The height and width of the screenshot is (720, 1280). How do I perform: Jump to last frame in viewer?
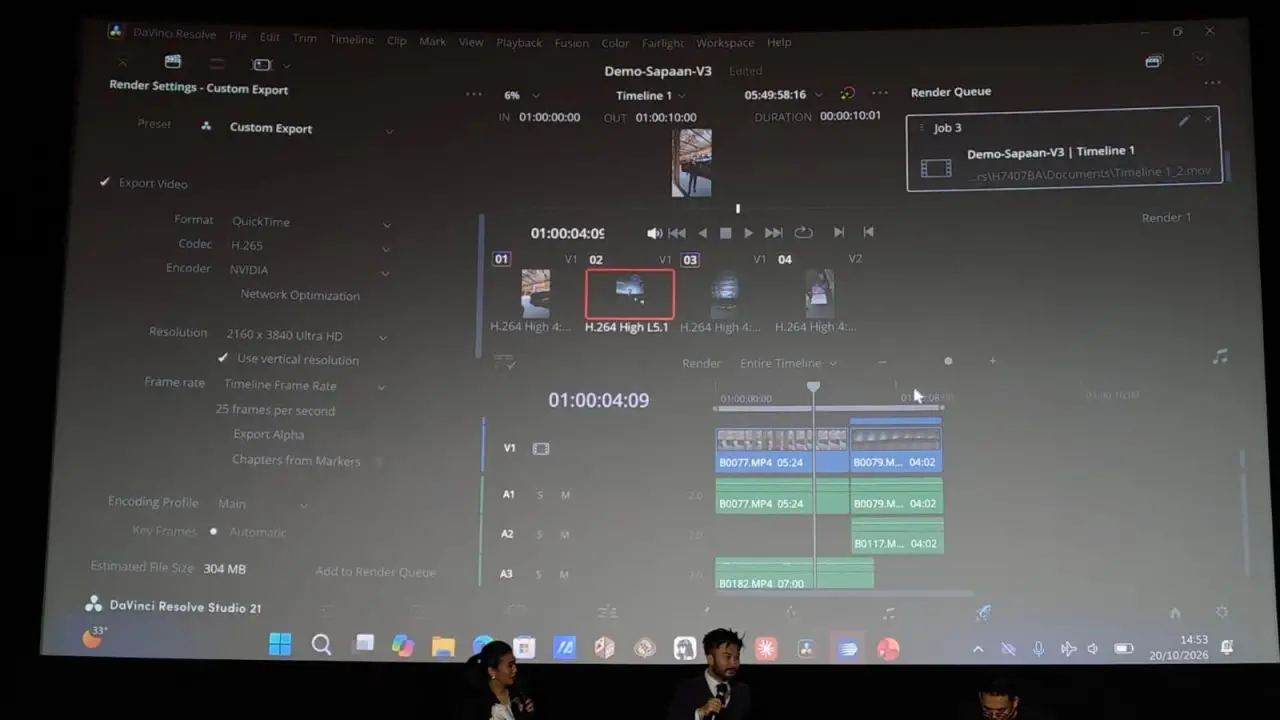pyautogui.click(x=773, y=233)
